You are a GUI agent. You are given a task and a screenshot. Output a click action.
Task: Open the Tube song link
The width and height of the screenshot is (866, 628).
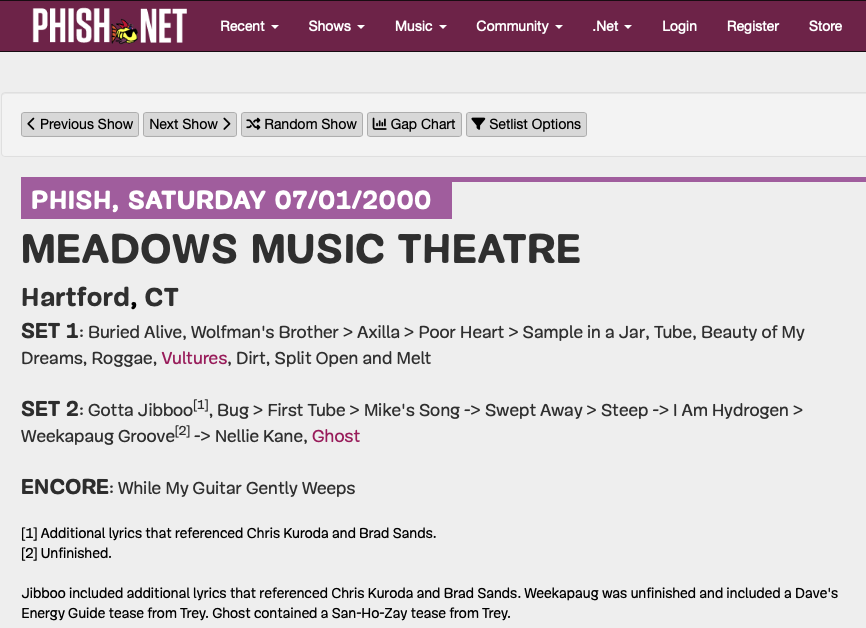click(673, 332)
